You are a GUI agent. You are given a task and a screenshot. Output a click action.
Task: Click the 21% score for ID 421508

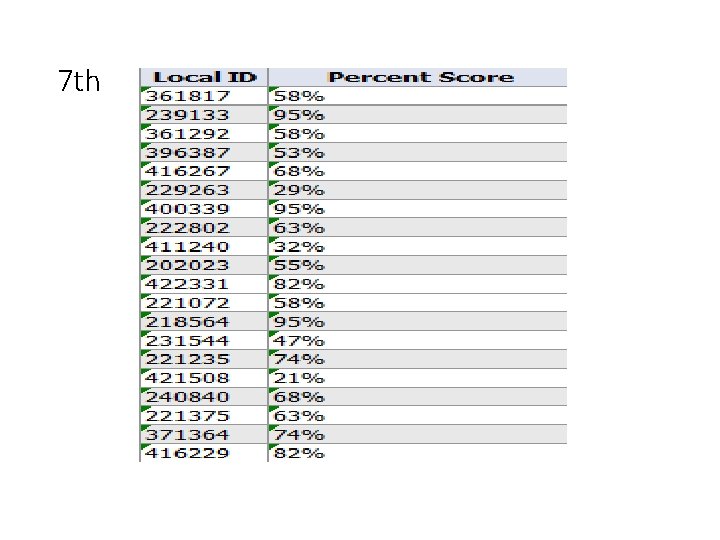point(418,378)
